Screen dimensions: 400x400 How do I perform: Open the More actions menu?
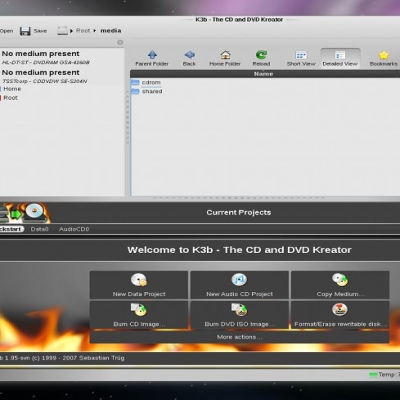[x=239, y=337]
